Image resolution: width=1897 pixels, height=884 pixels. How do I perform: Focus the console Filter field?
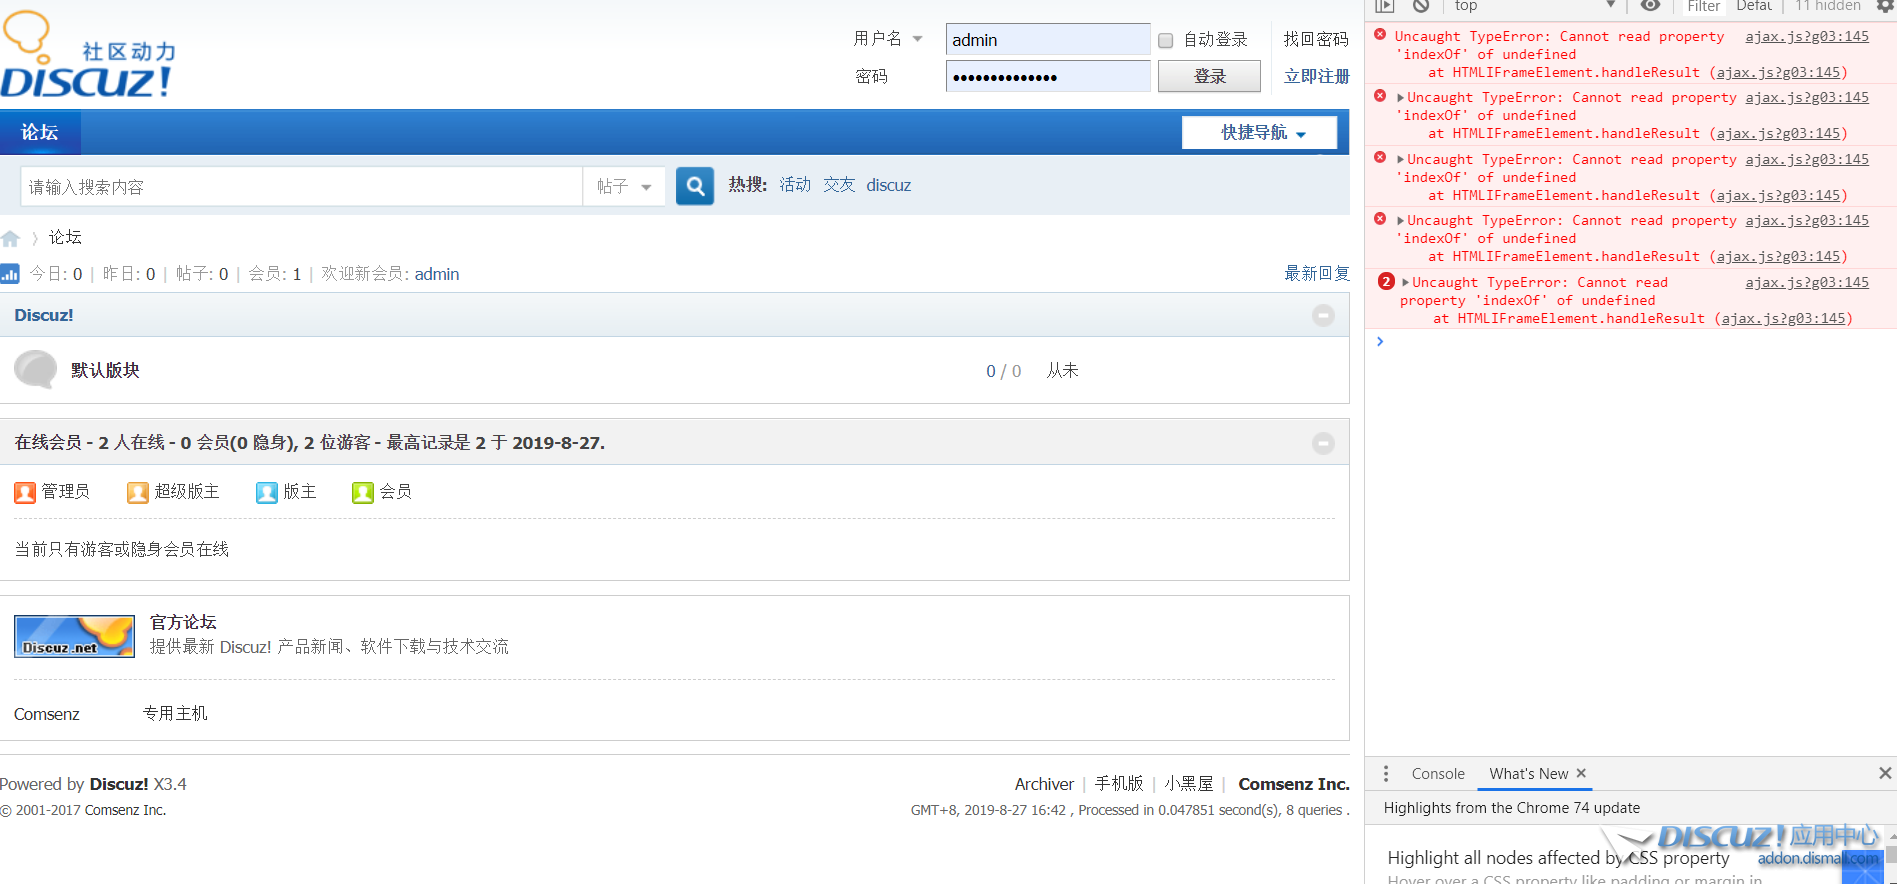(1704, 6)
